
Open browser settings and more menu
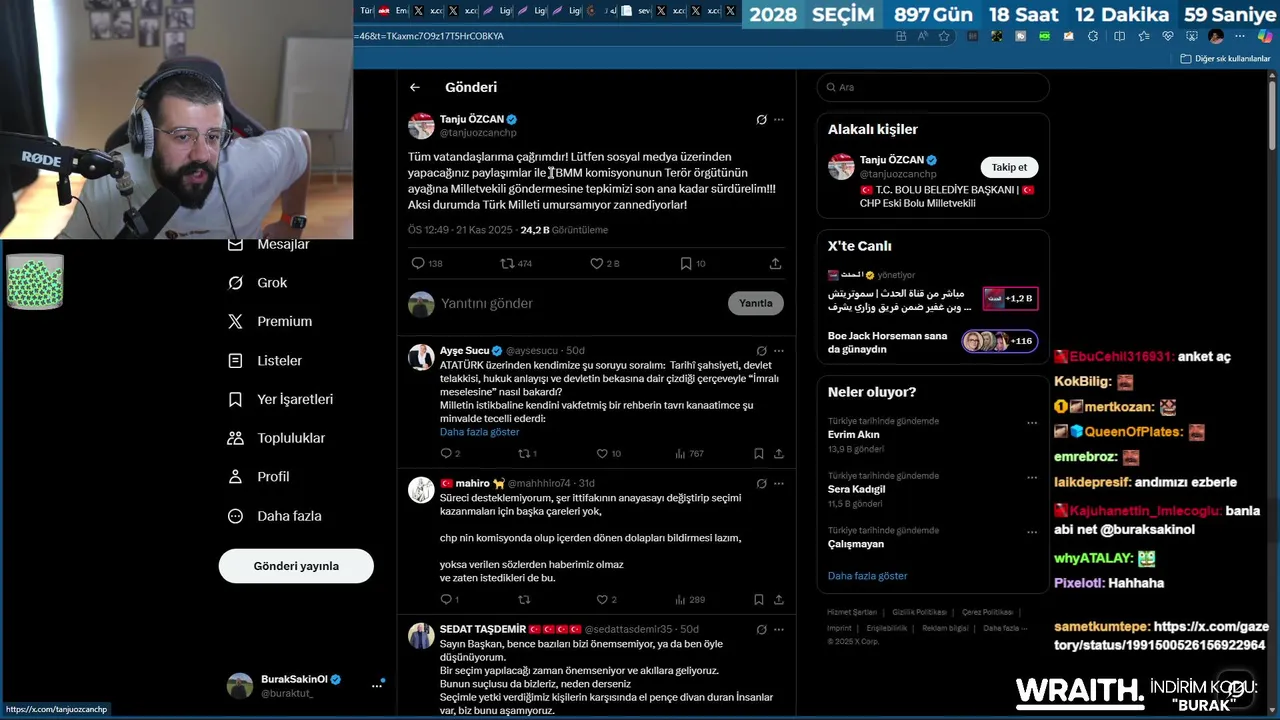(1242, 36)
